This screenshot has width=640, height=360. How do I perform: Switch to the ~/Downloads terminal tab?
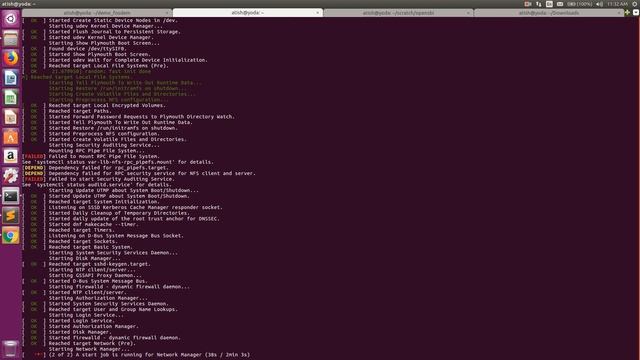click(549, 13)
